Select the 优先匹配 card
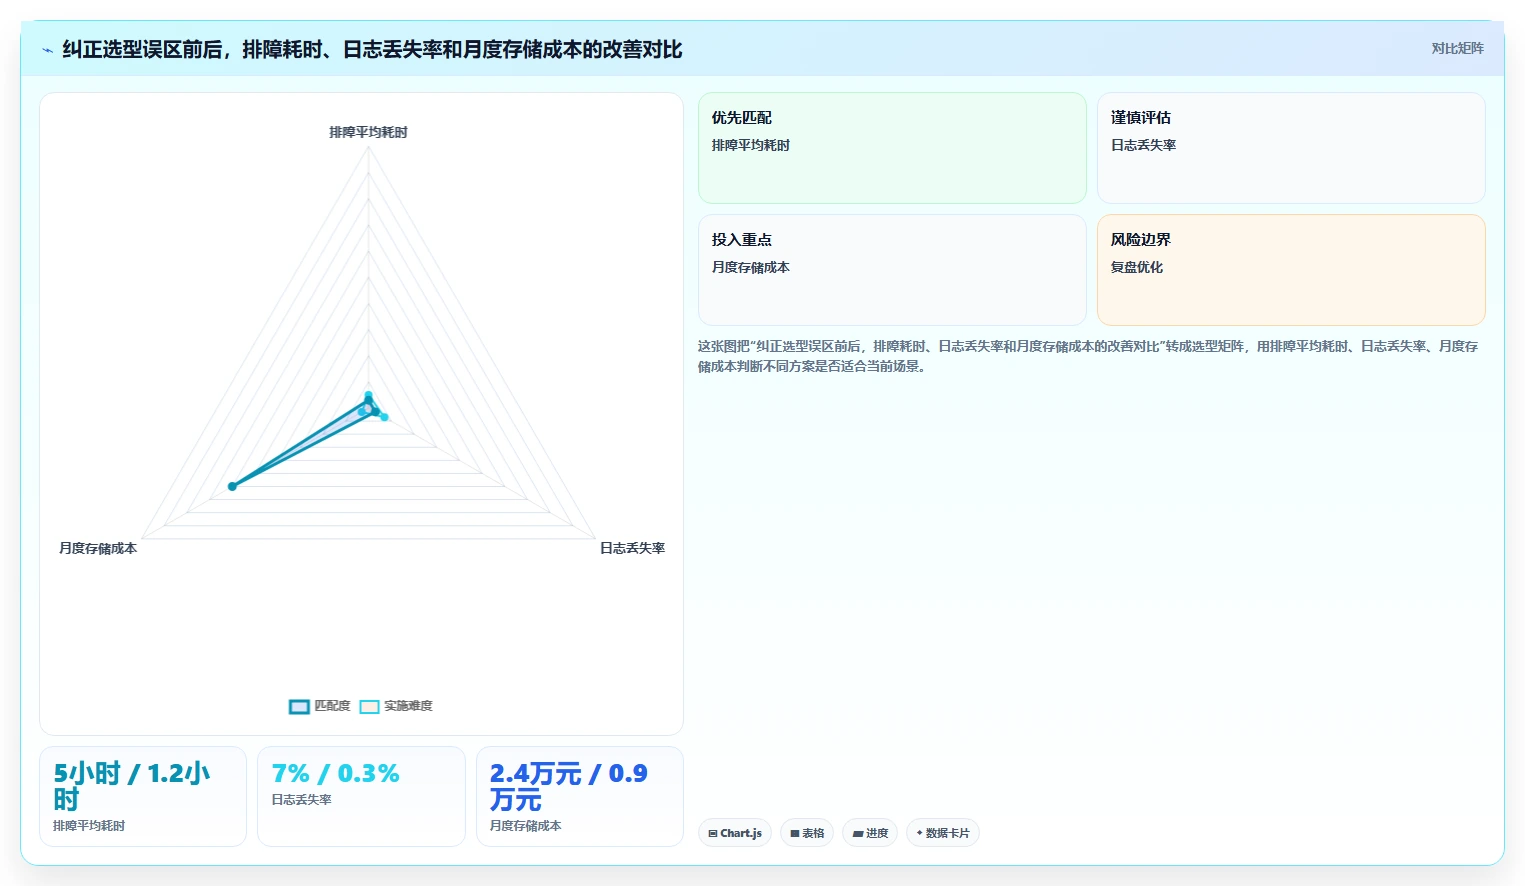 click(892, 148)
